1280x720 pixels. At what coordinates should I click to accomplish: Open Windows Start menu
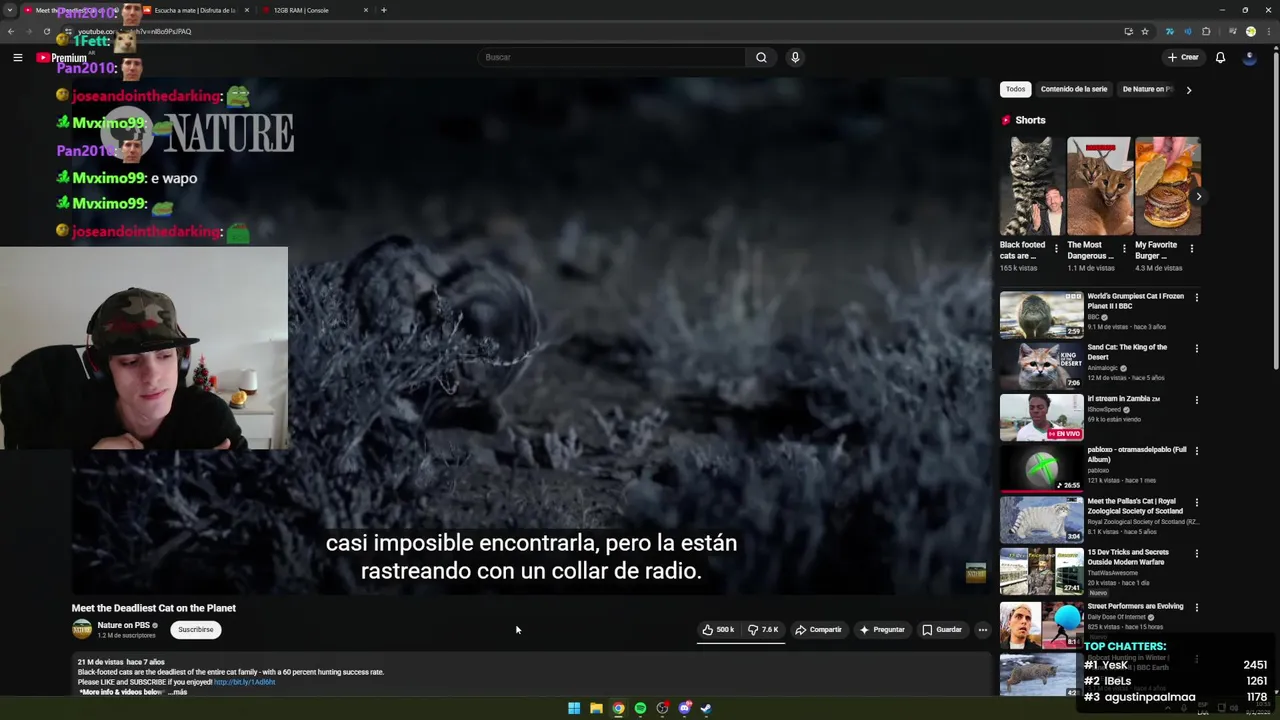coord(574,708)
